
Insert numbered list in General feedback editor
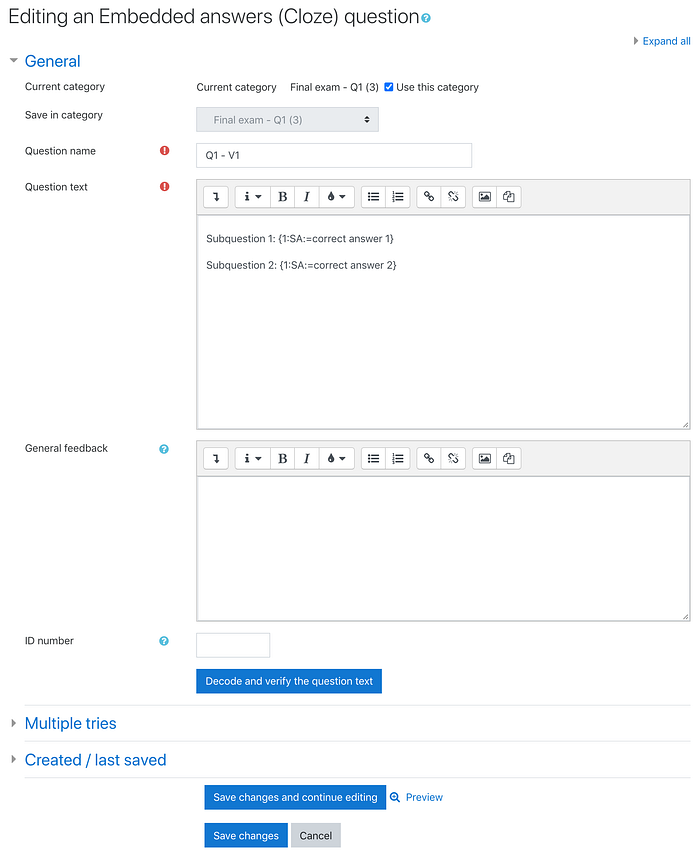[x=398, y=459]
